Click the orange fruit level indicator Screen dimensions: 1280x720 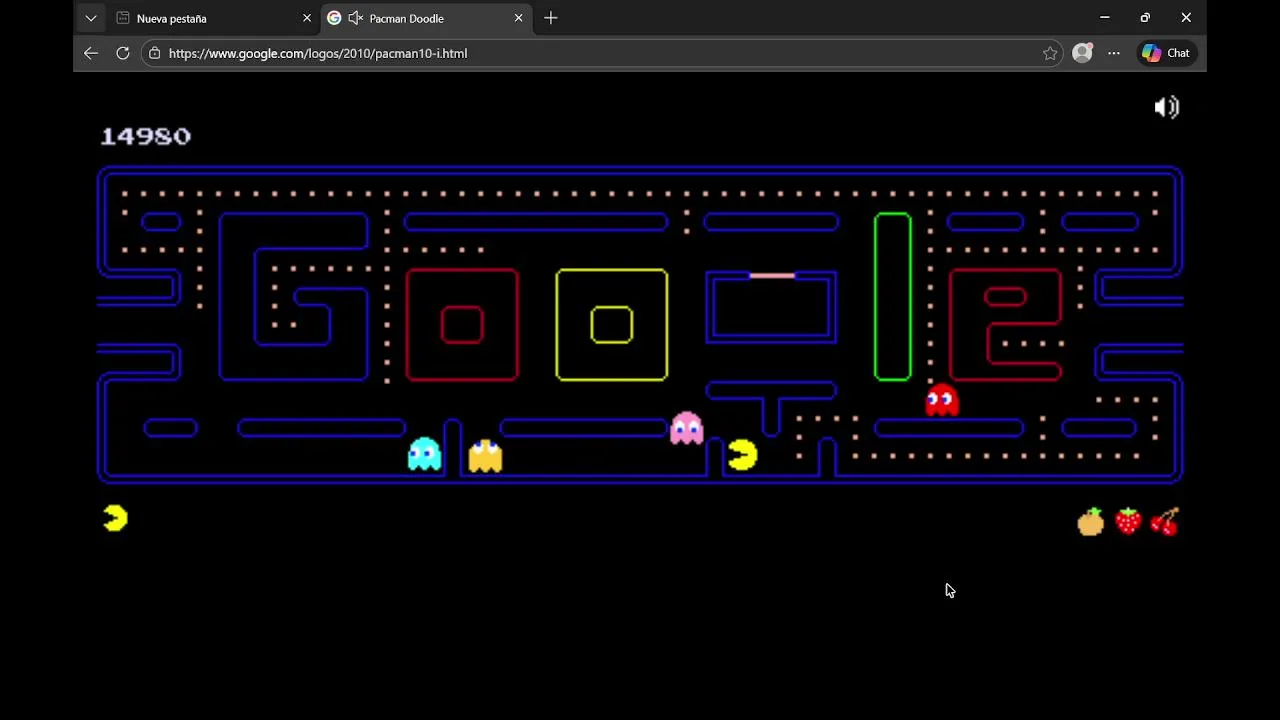(x=1091, y=521)
